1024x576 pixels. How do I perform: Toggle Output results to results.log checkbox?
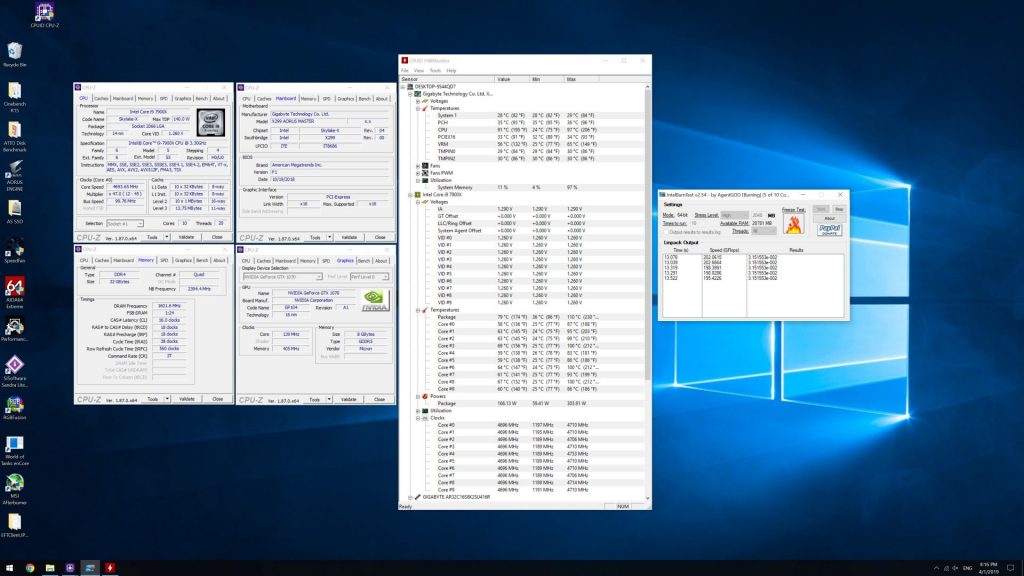click(x=666, y=231)
